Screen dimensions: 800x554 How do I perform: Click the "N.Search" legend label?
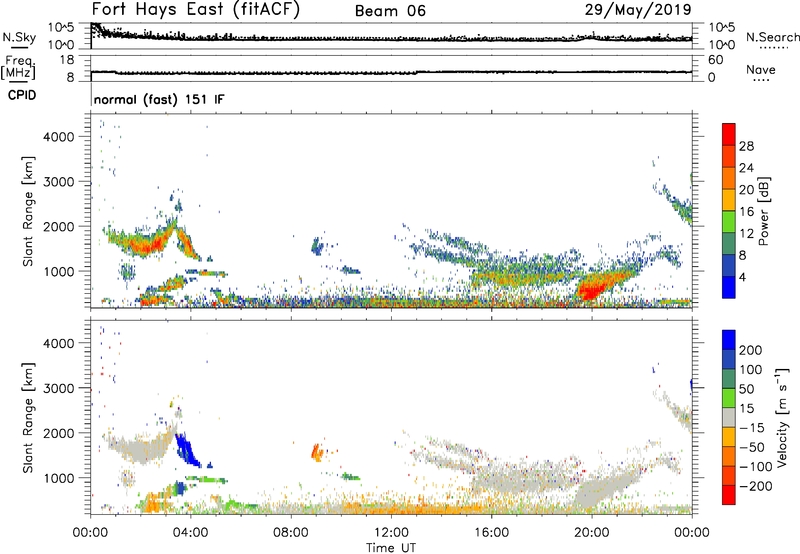(x=772, y=37)
